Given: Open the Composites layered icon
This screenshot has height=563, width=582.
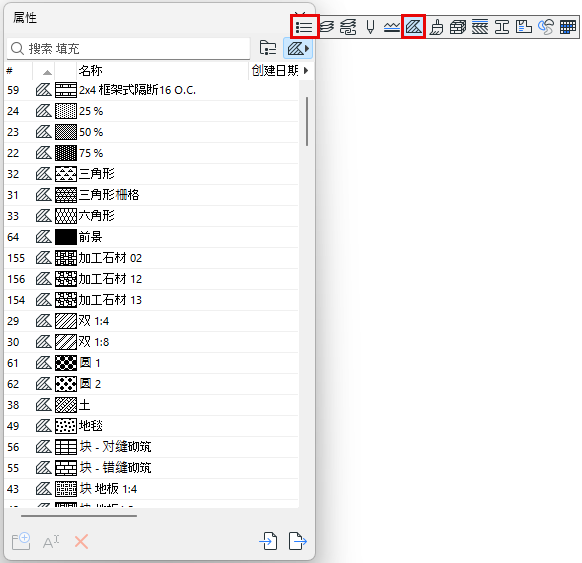Looking at the screenshot, I should (x=480, y=27).
